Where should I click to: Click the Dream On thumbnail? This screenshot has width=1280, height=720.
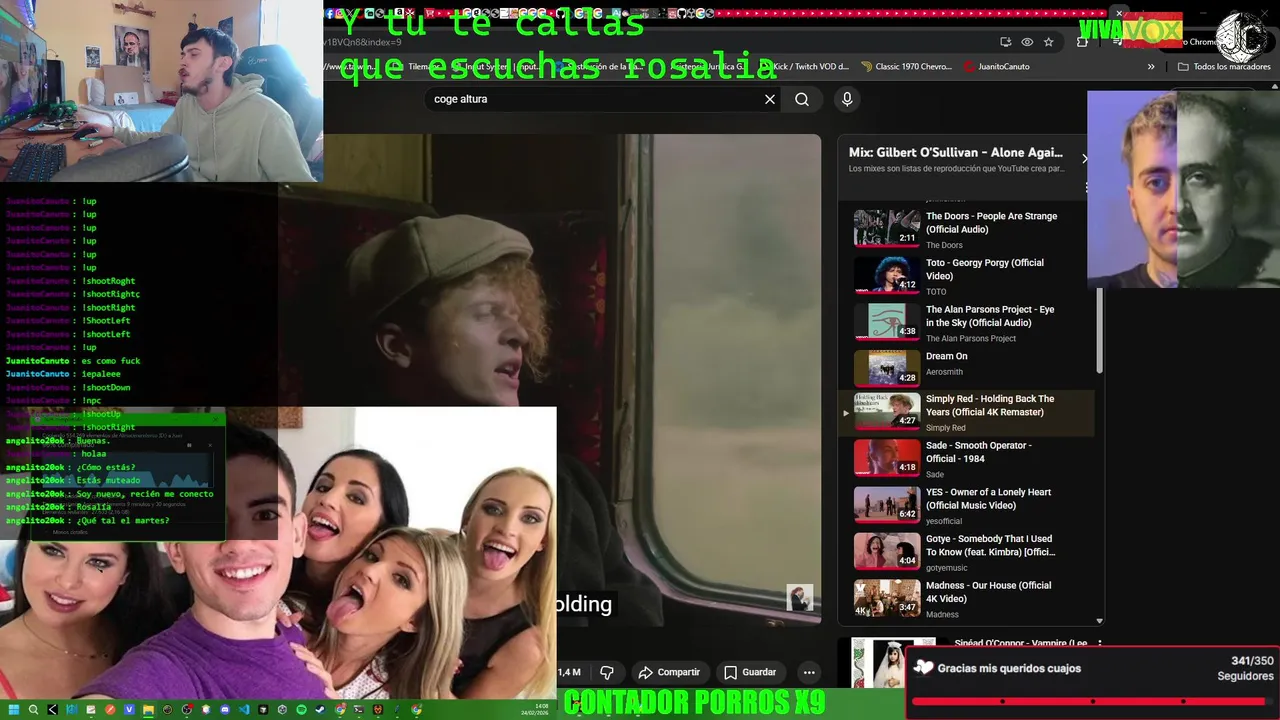tap(887, 367)
